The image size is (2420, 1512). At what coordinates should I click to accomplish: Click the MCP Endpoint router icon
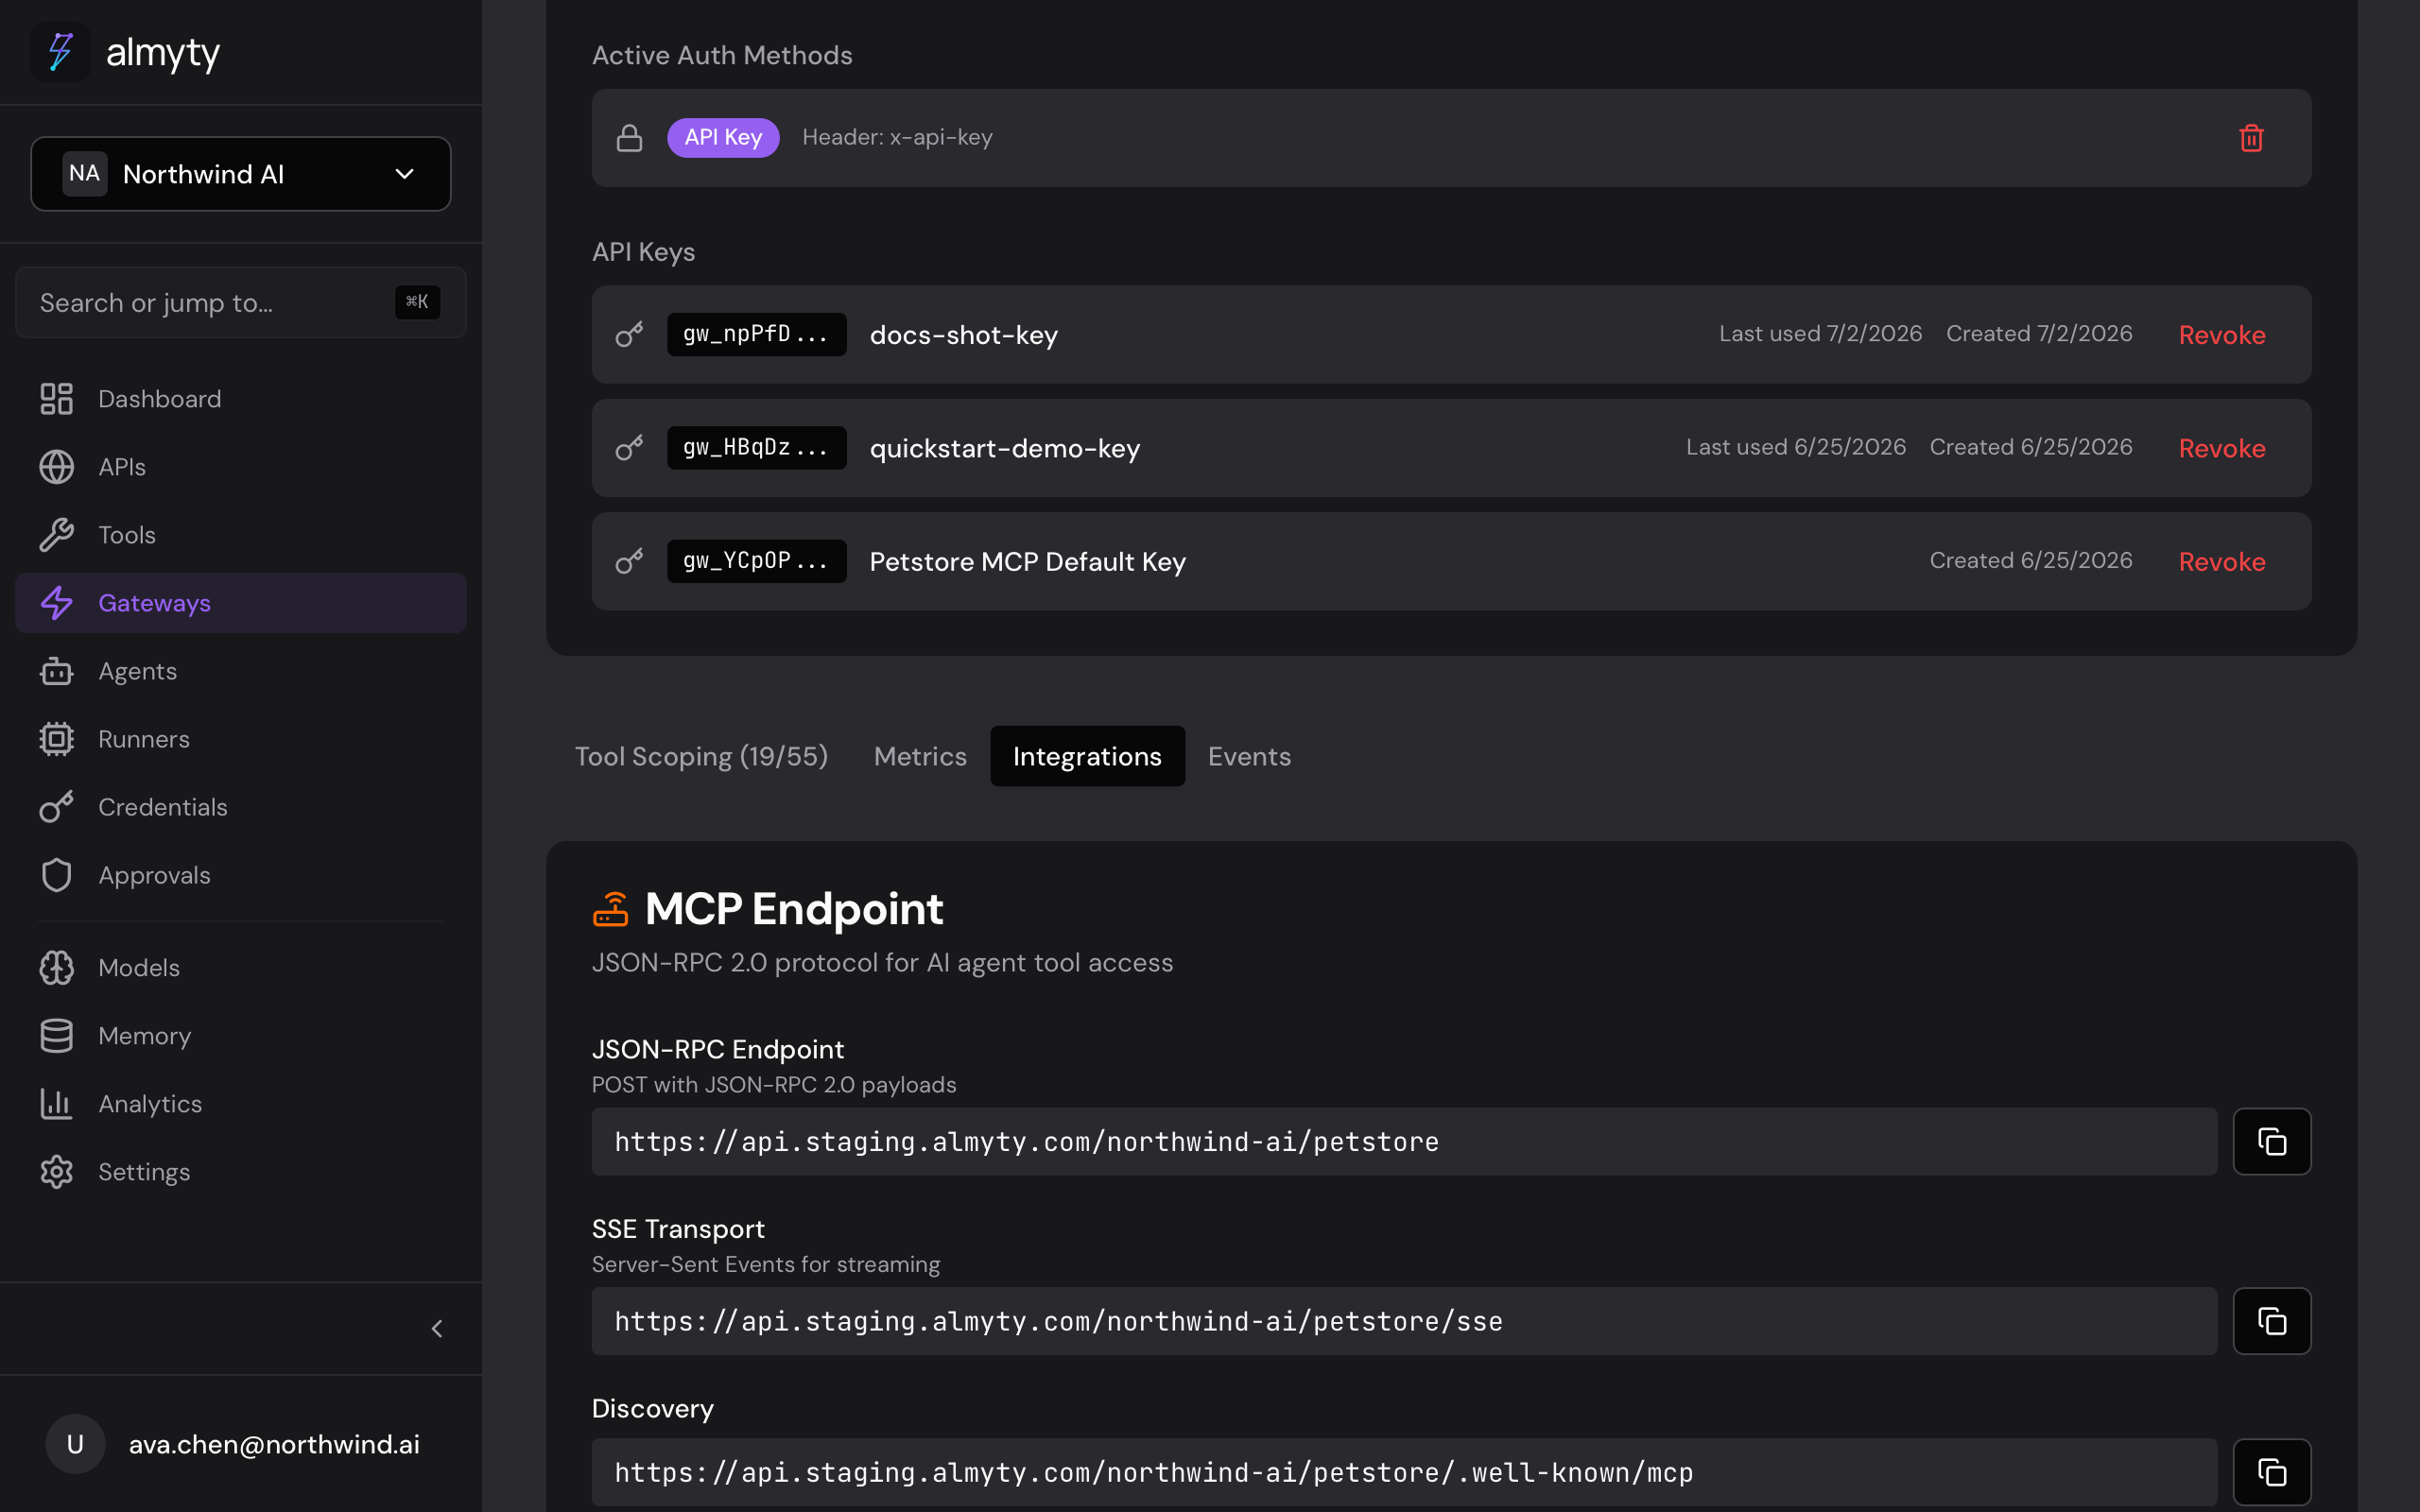click(x=610, y=909)
